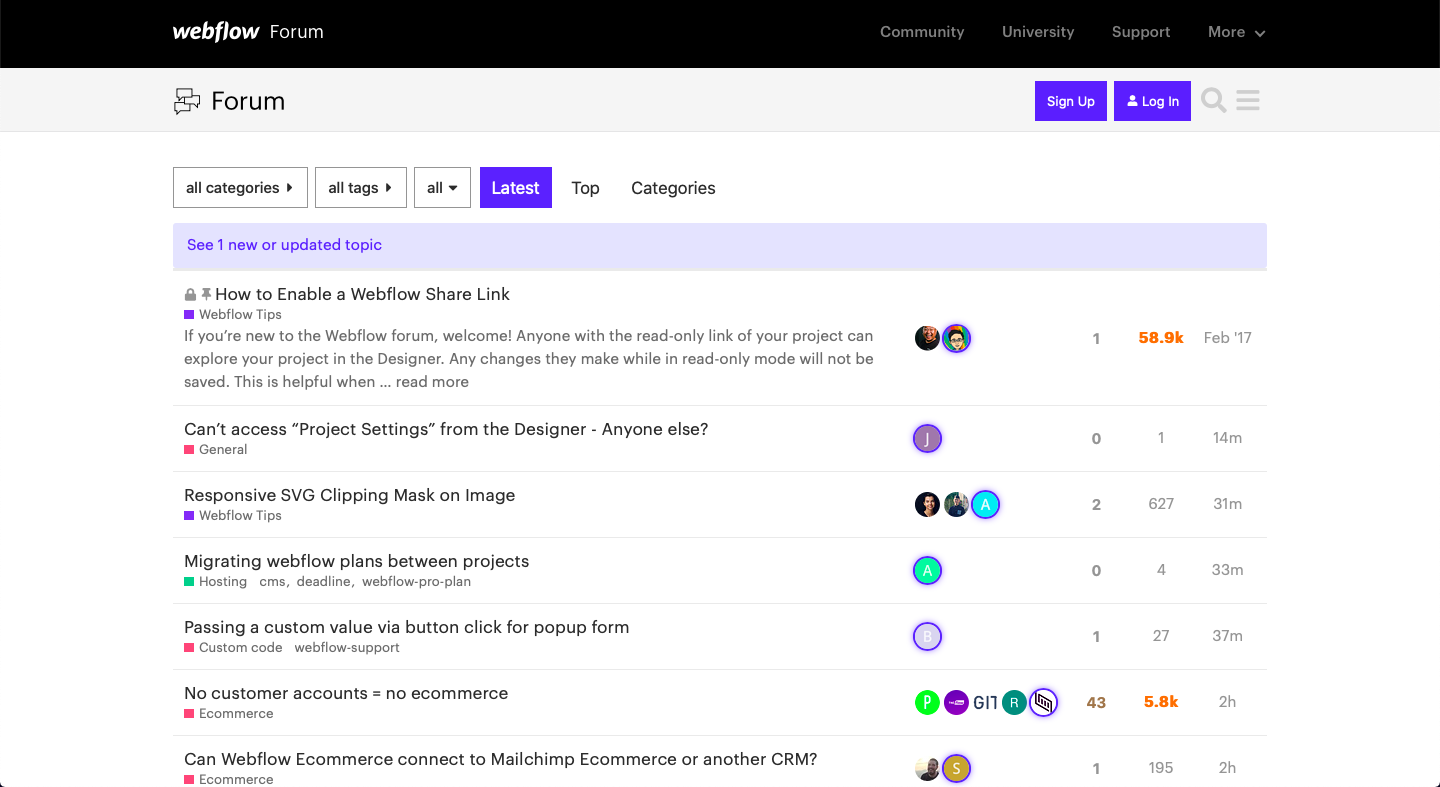Click the Hosting category label
1440x787 pixels.
[x=216, y=582]
